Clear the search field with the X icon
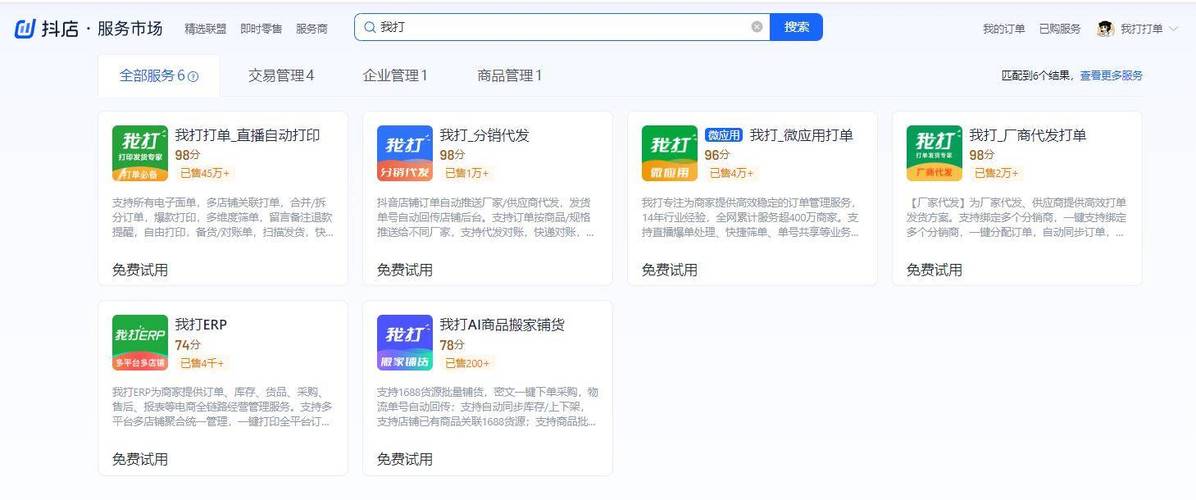The height and width of the screenshot is (500, 1196). [x=757, y=27]
